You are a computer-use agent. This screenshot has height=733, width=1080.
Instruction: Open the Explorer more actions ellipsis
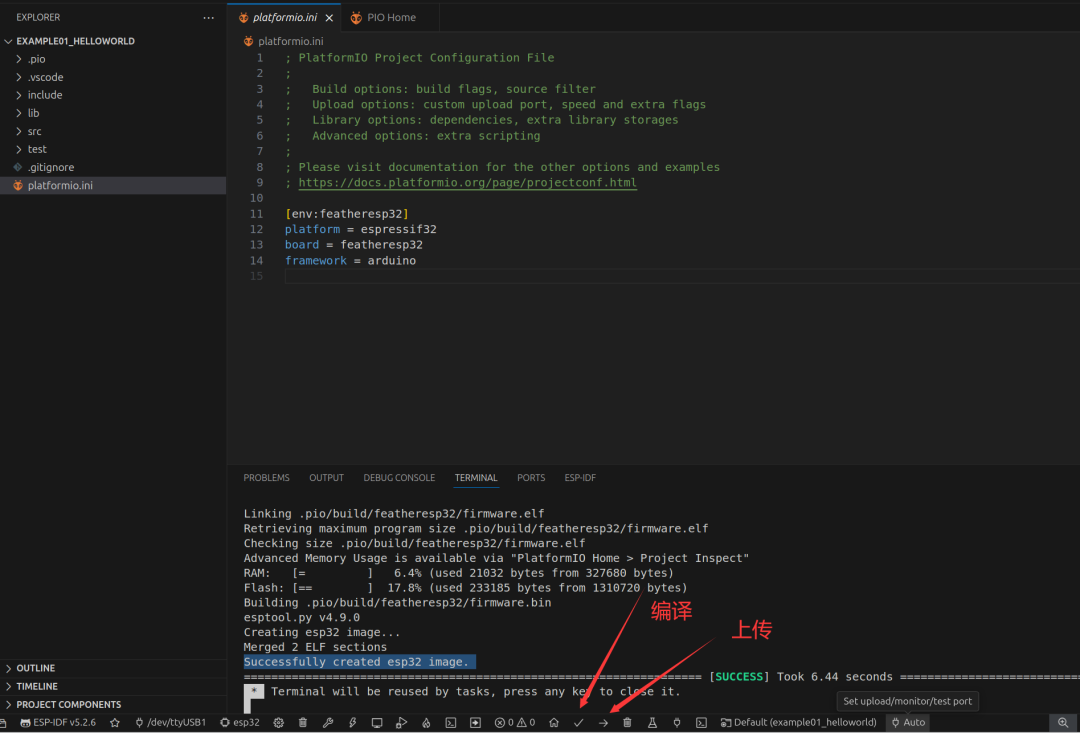[209, 17]
